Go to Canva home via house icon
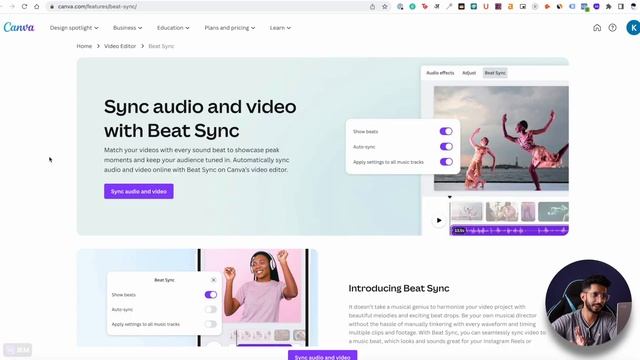The image size is (640, 360). tap(597, 28)
